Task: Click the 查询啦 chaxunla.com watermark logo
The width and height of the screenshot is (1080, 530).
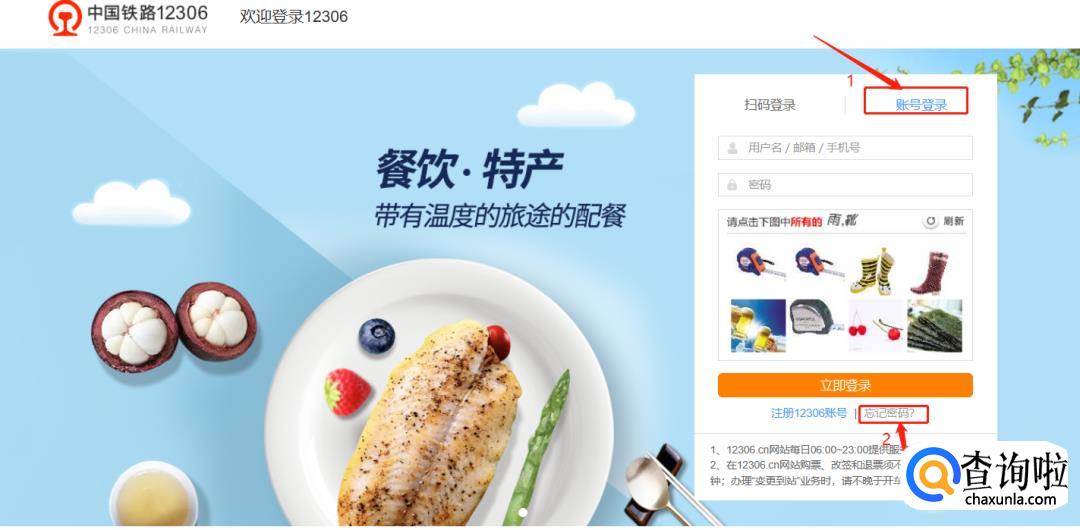Action: coord(987,476)
